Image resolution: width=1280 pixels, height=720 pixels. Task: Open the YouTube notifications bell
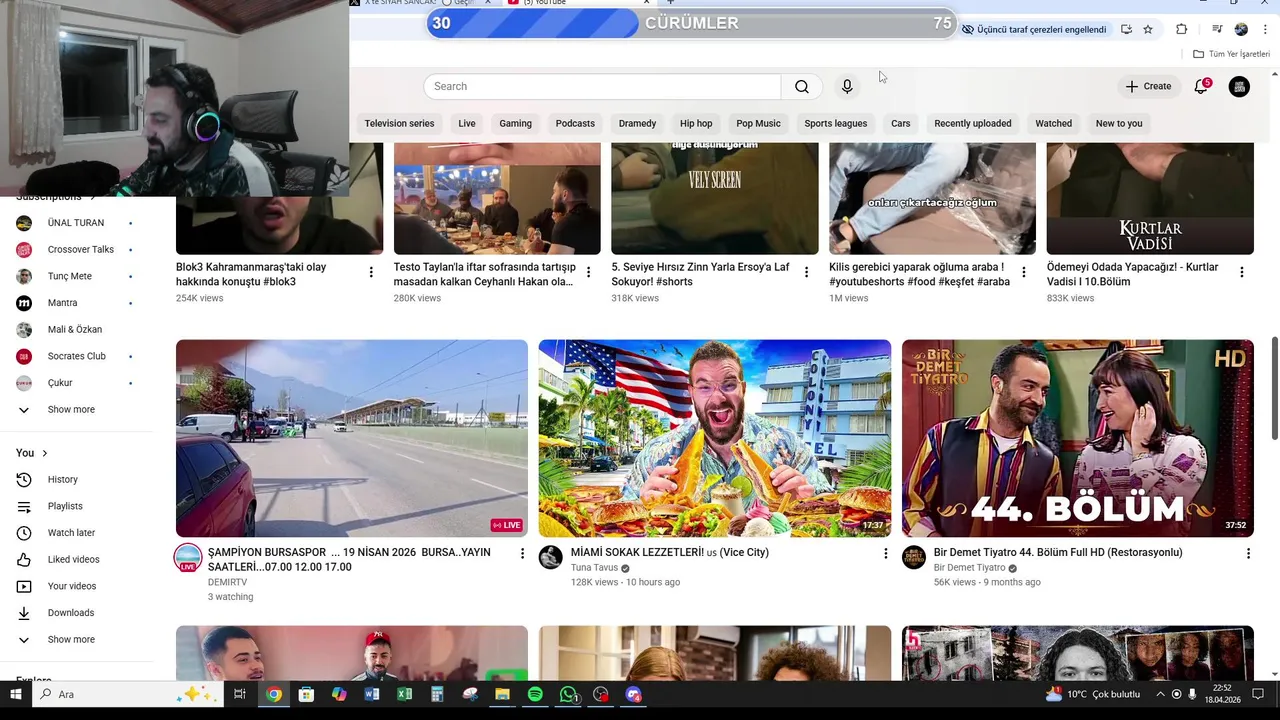pos(1201,87)
